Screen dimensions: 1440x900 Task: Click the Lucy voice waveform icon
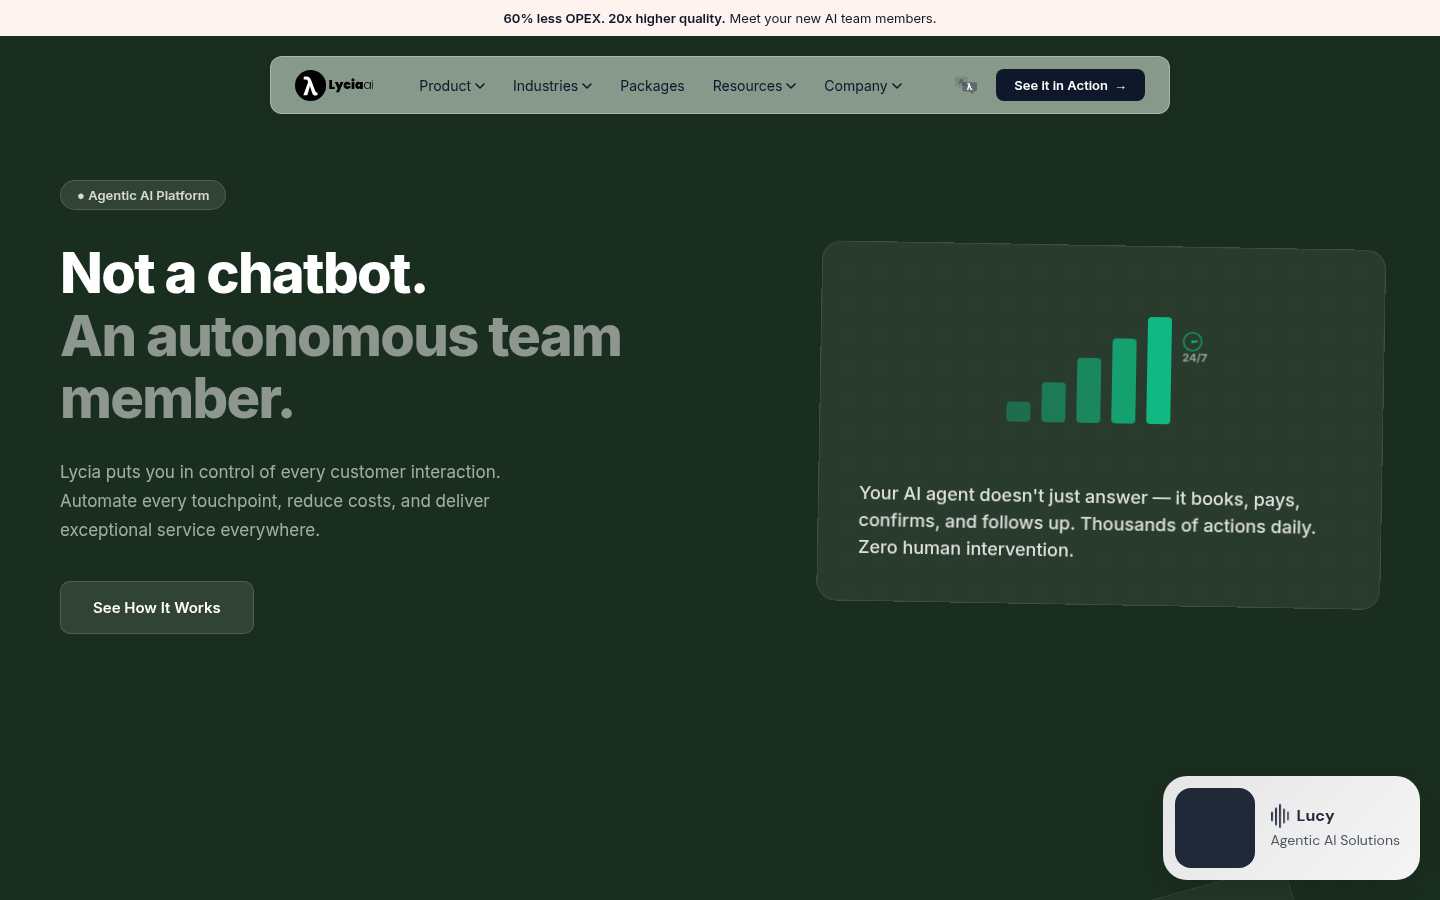[x=1279, y=816]
